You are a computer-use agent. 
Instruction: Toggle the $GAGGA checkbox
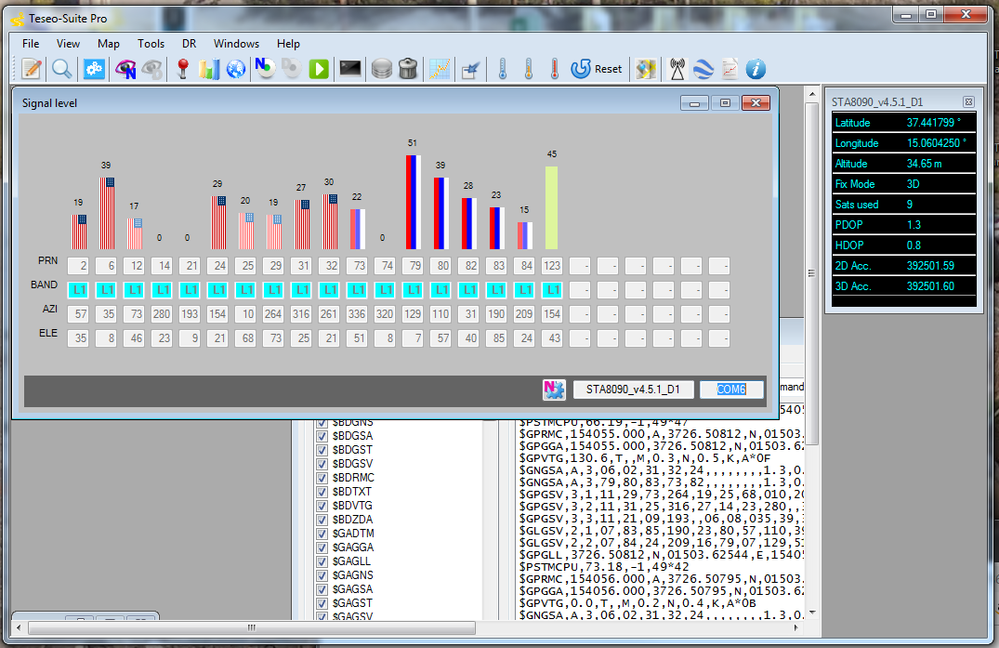point(322,547)
